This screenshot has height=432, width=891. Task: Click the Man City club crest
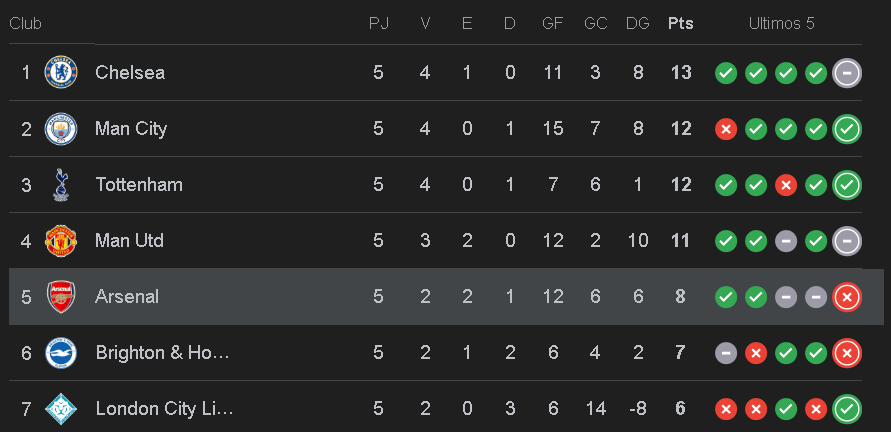[x=61, y=129]
